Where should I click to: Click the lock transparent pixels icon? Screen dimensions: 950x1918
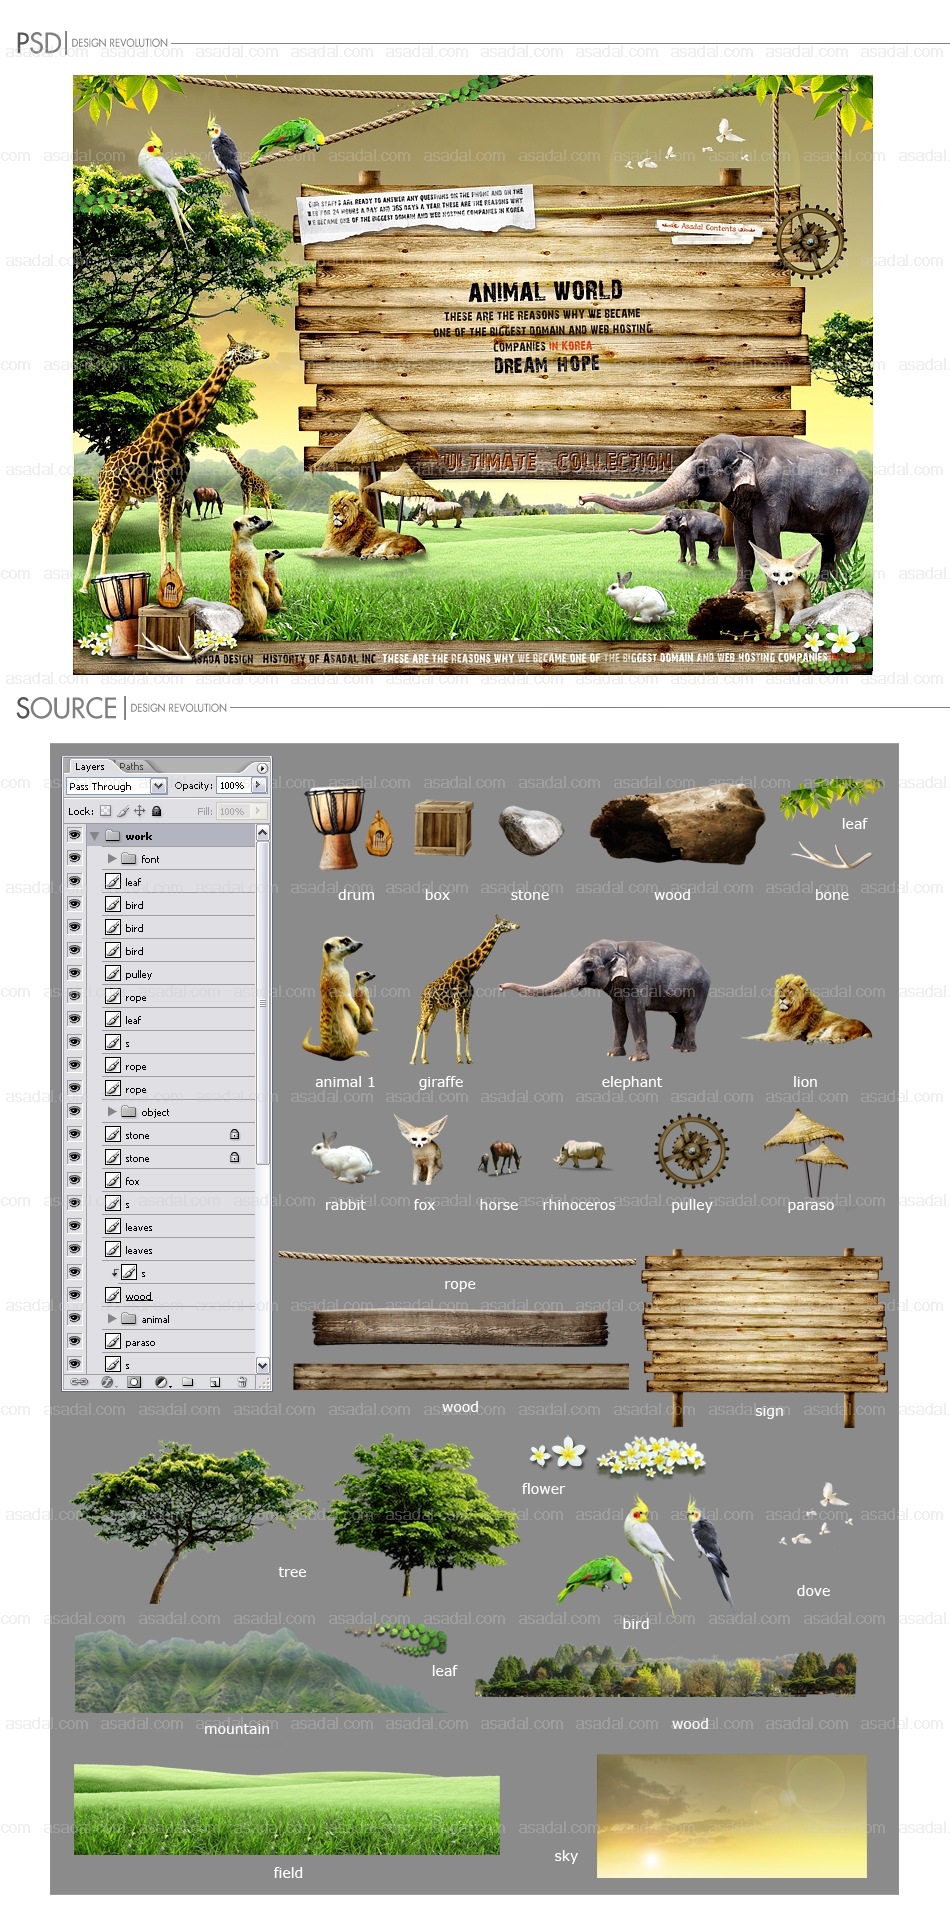tap(105, 811)
